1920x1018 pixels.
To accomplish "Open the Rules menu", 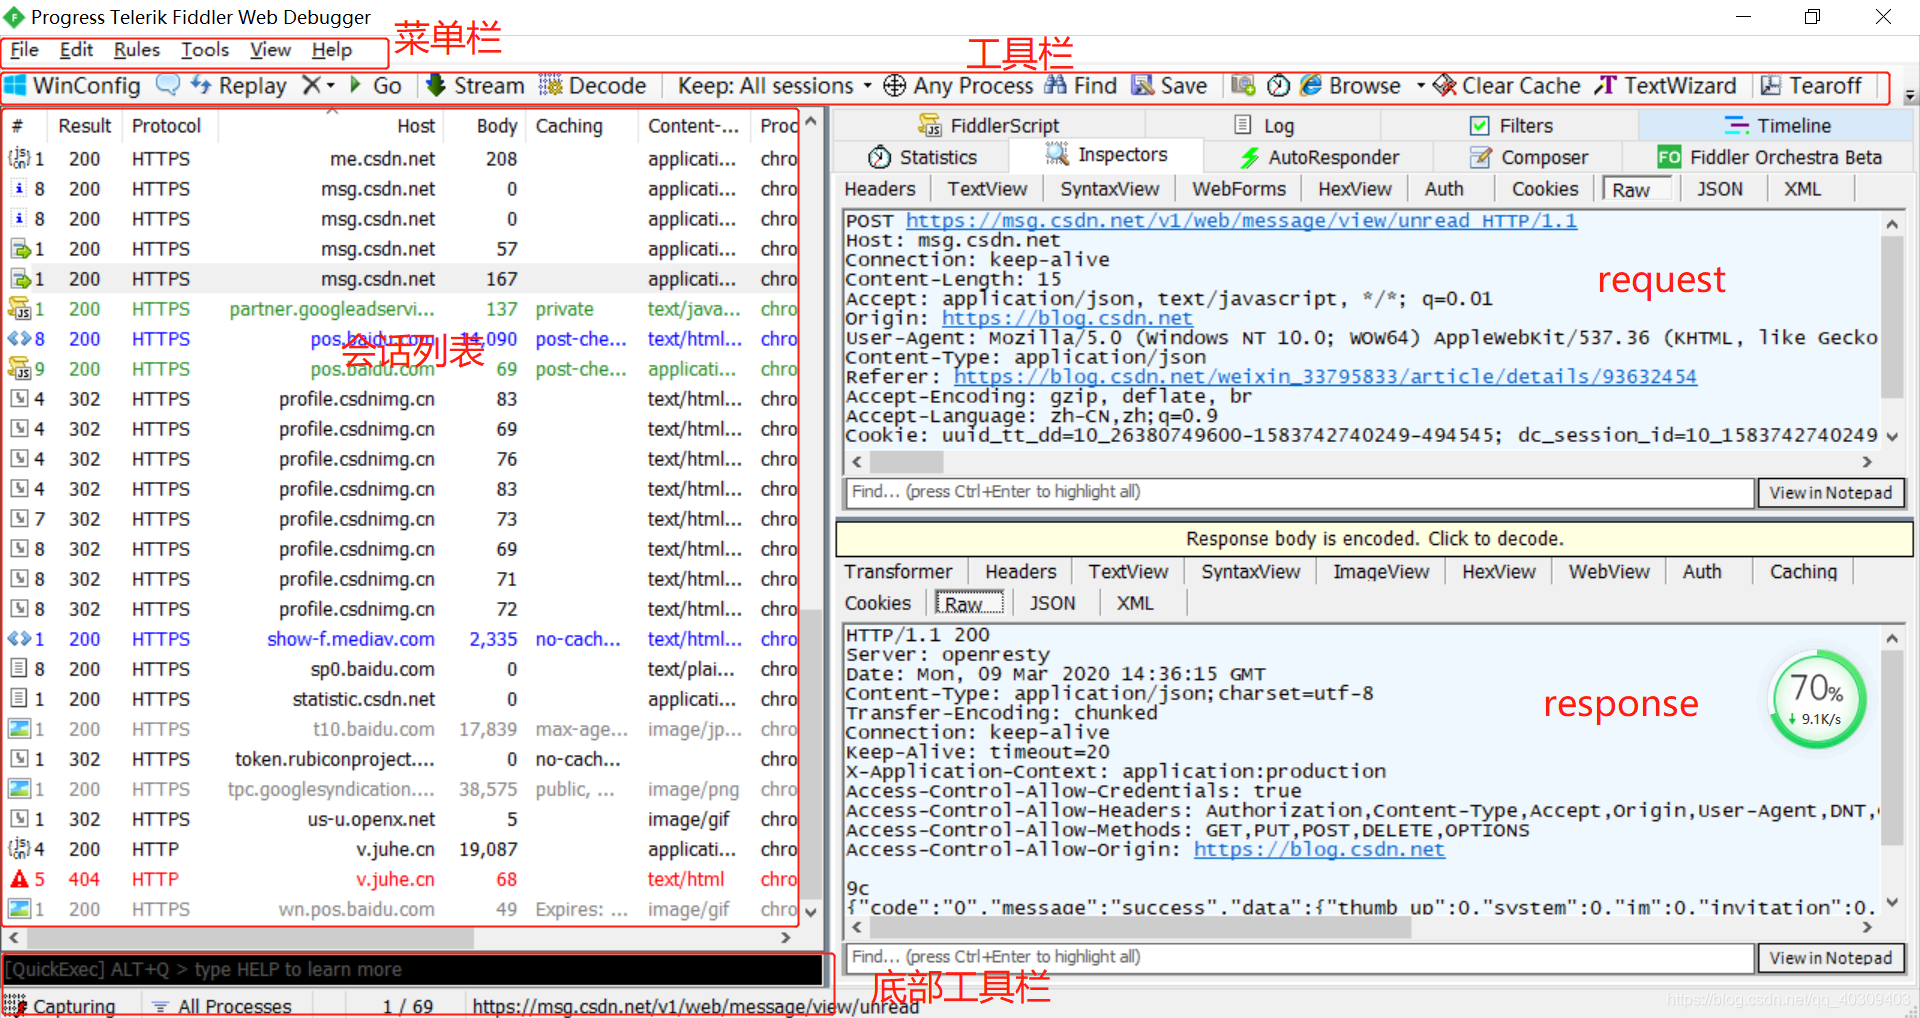I will click(137, 50).
